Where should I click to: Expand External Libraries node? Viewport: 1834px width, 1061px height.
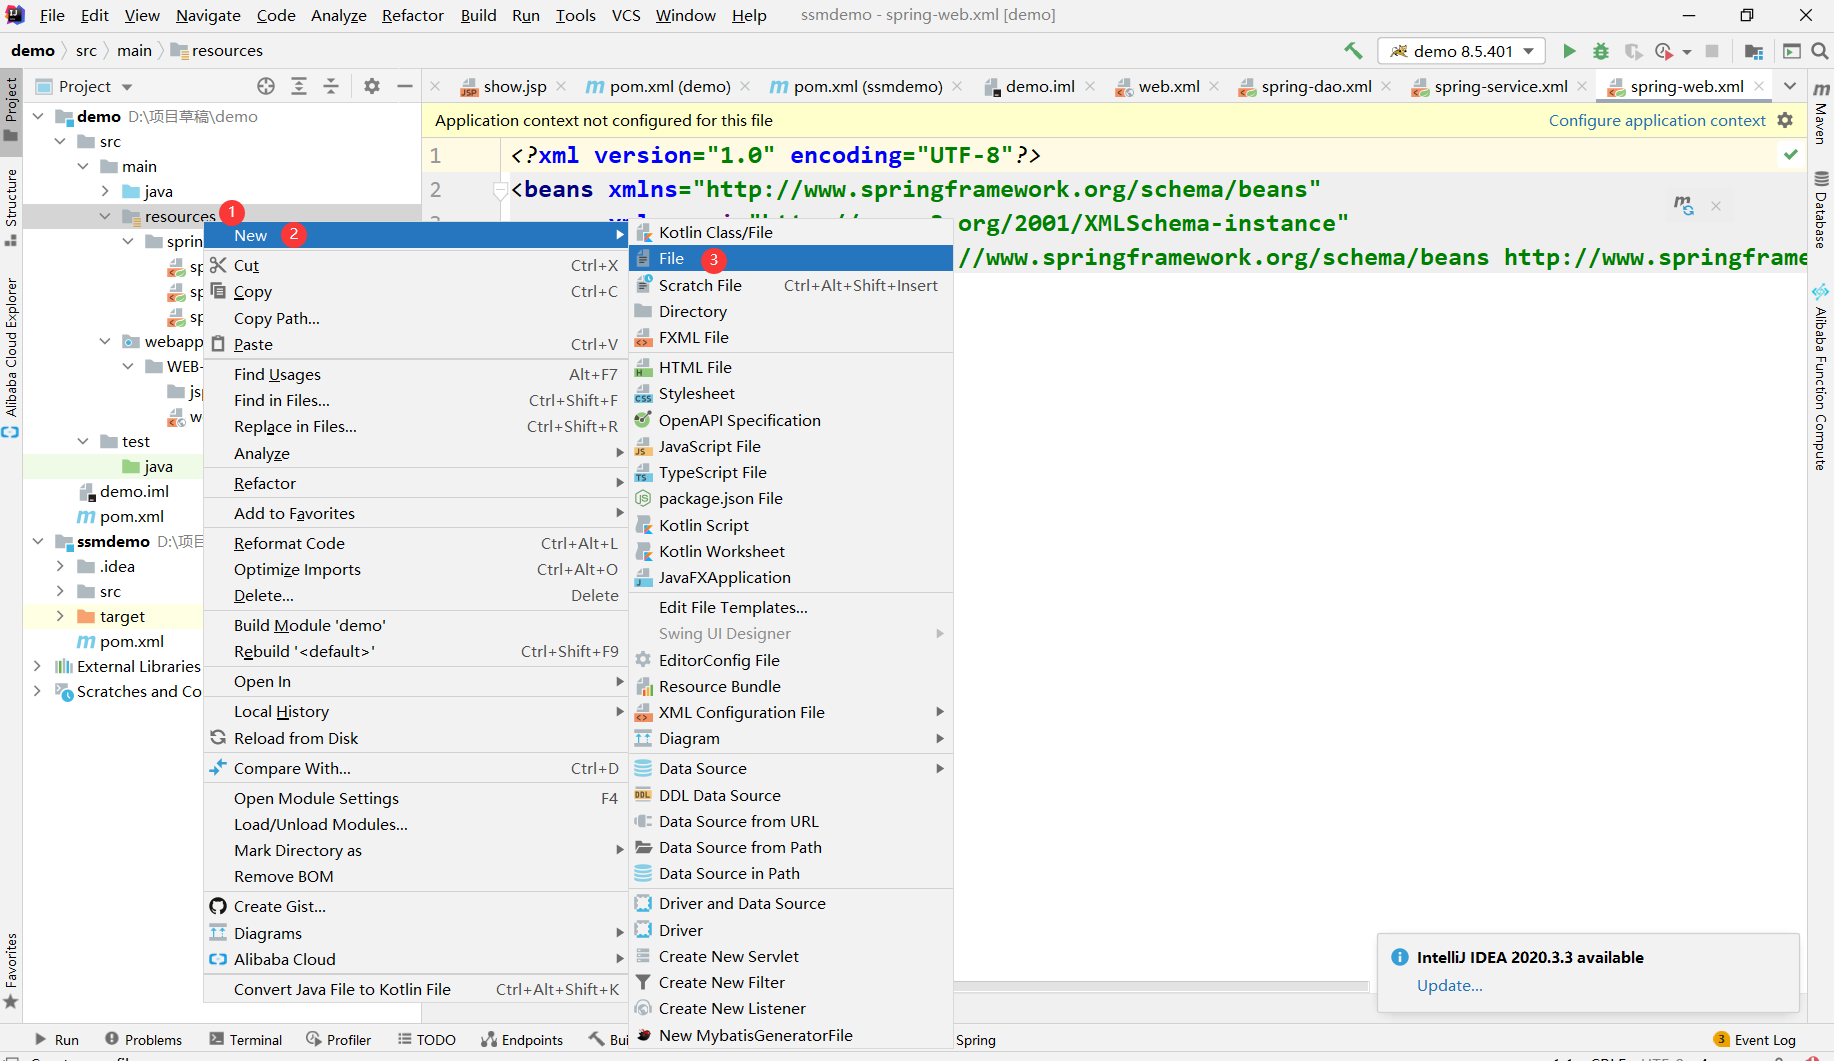[38, 666]
